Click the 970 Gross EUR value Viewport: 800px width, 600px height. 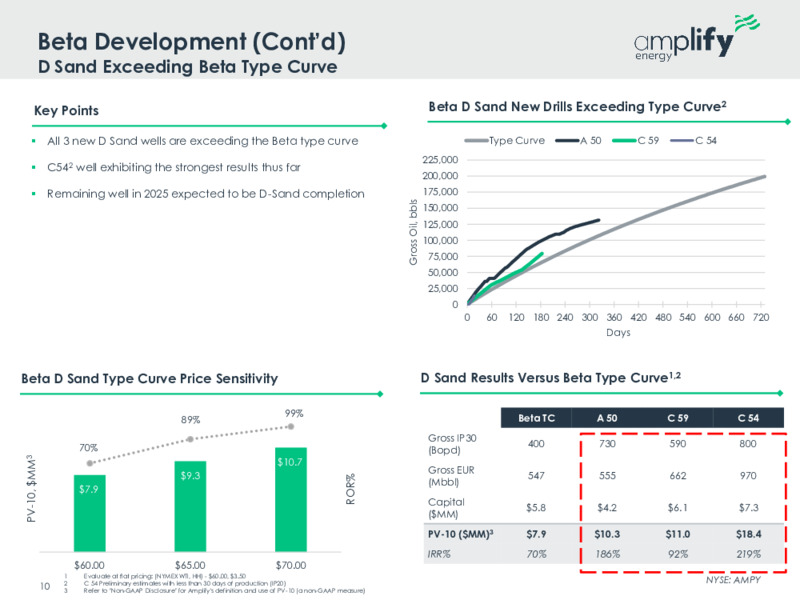(x=748, y=476)
